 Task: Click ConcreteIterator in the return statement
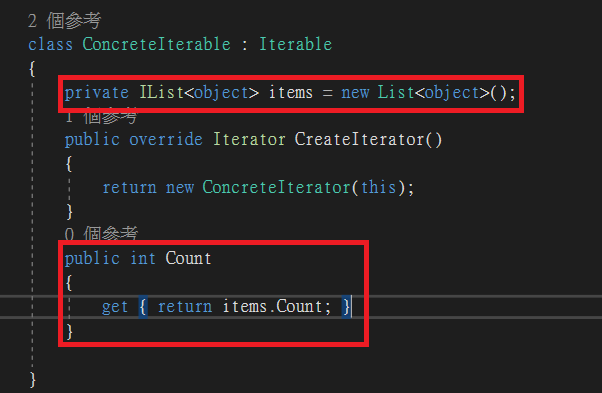click(x=276, y=187)
